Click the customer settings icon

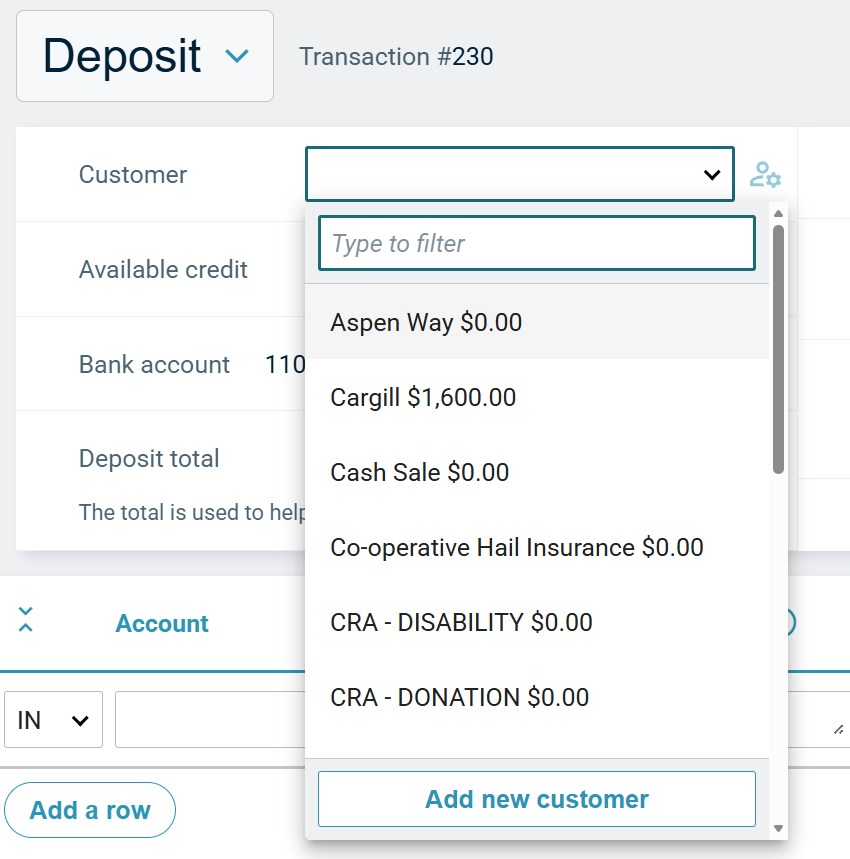[x=765, y=175]
